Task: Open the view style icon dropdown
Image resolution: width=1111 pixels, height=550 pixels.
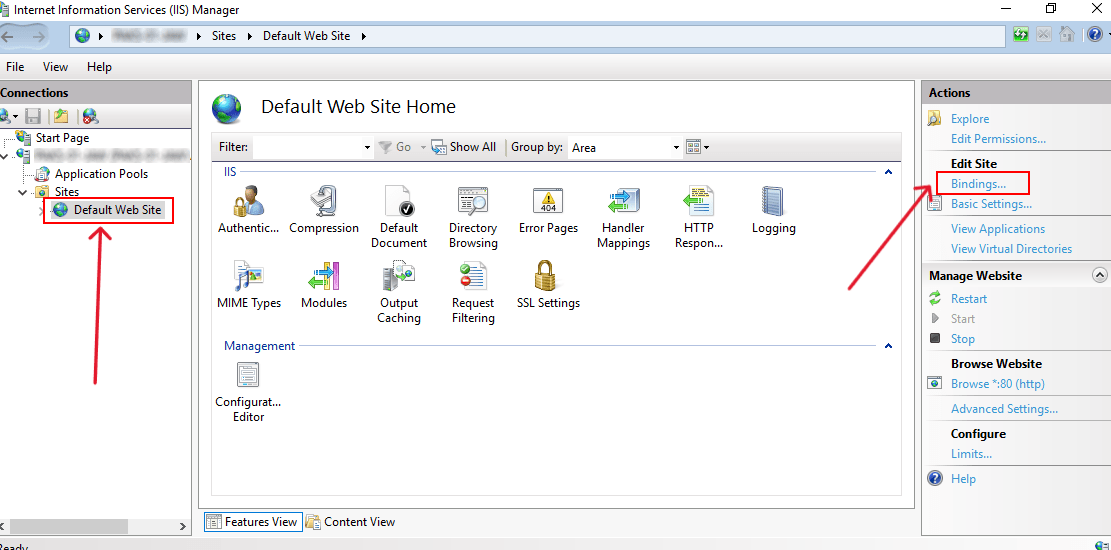Action: pyautogui.click(x=697, y=147)
